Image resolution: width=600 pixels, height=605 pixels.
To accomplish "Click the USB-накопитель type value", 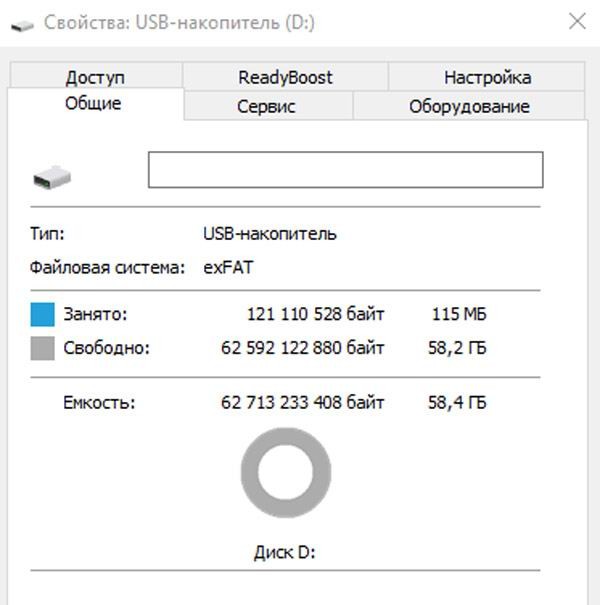I will pyautogui.click(x=270, y=234).
